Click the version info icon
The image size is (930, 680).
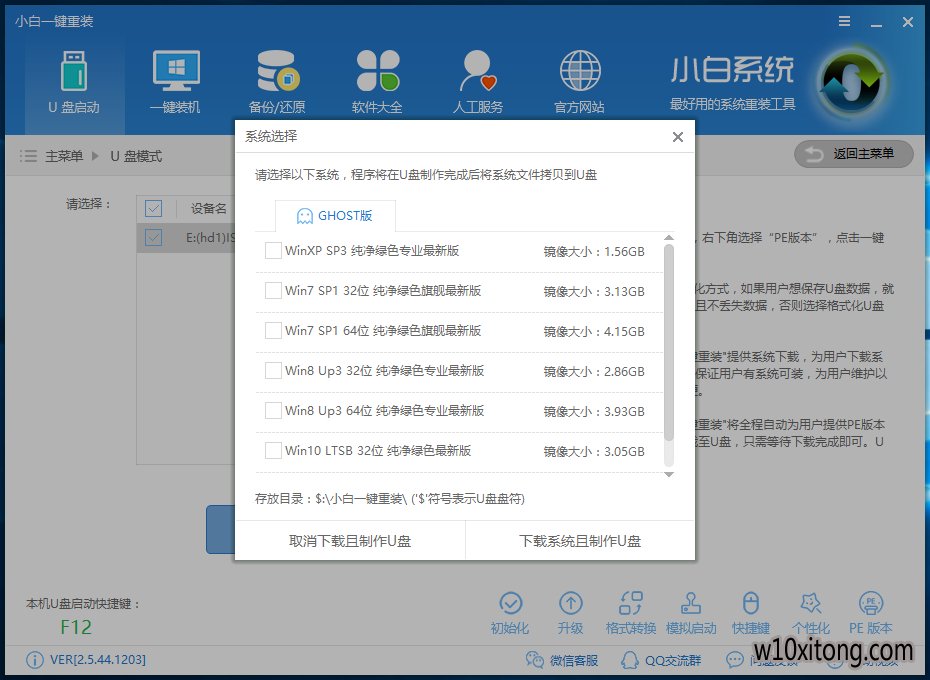(35, 660)
